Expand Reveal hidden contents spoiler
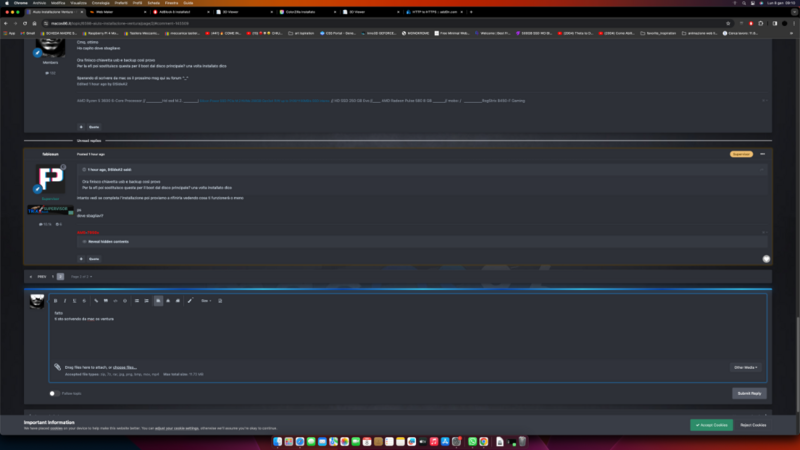The image size is (800, 450). pos(108,241)
